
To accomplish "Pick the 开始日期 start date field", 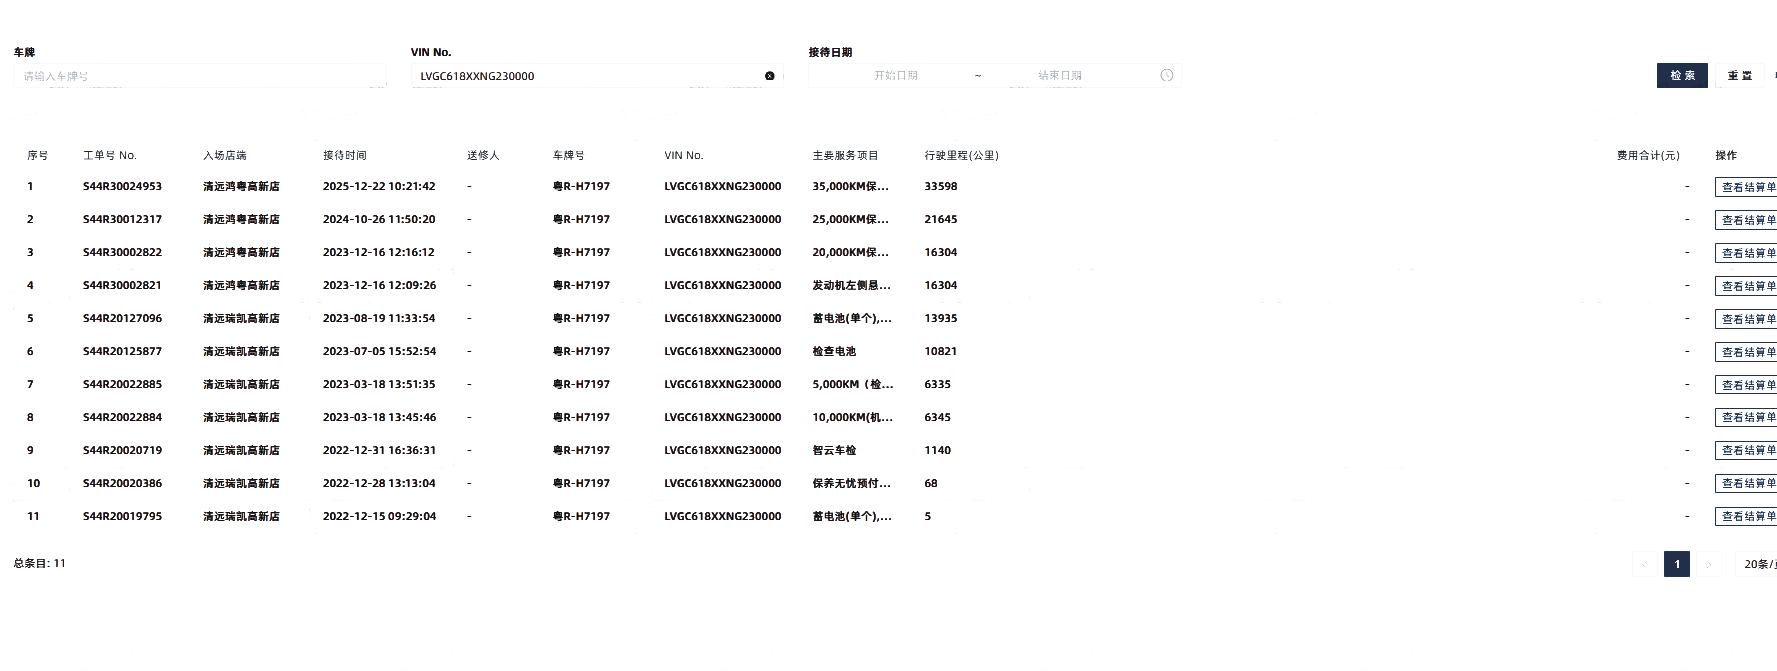I will pos(895,76).
